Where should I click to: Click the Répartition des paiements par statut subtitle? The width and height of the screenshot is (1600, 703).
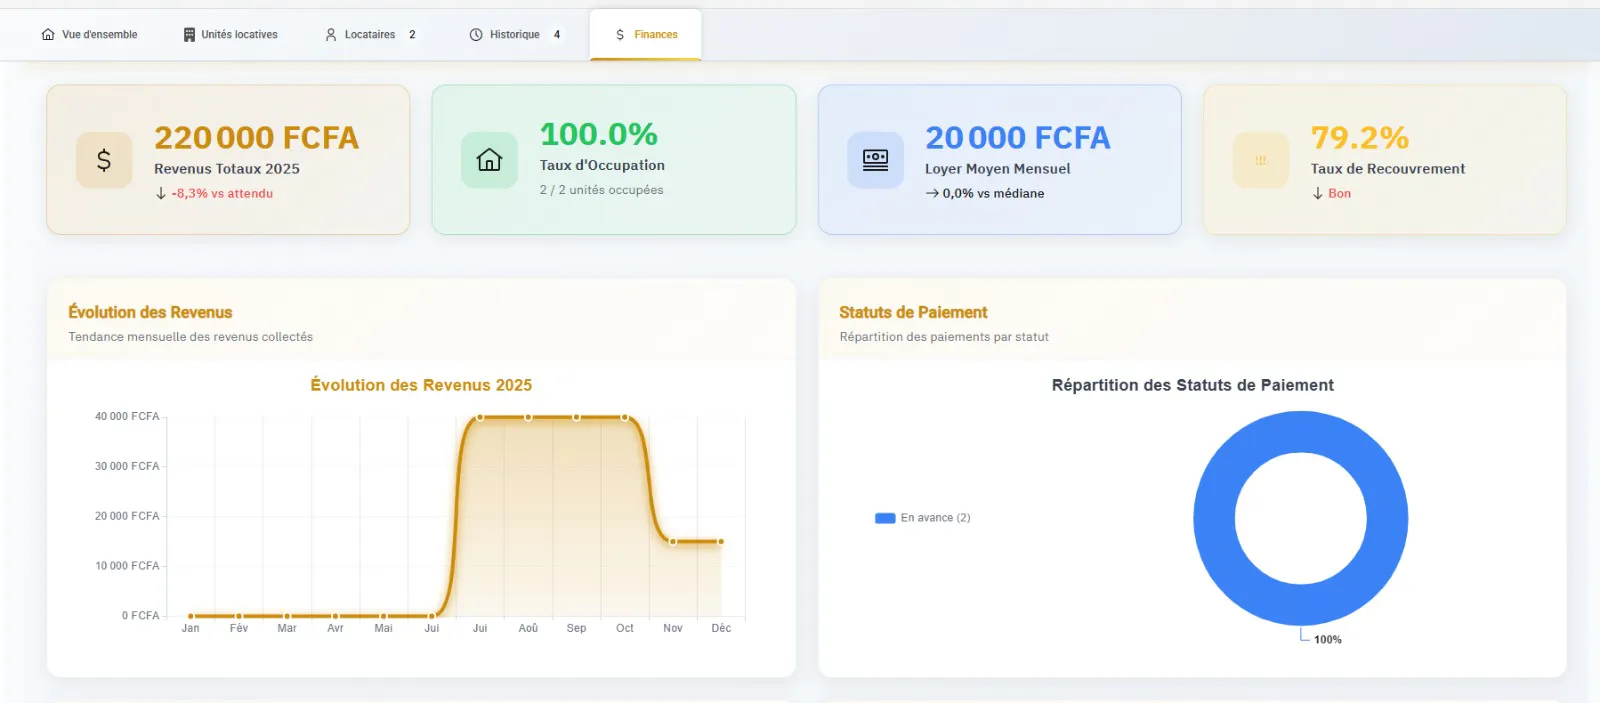click(944, 337)
